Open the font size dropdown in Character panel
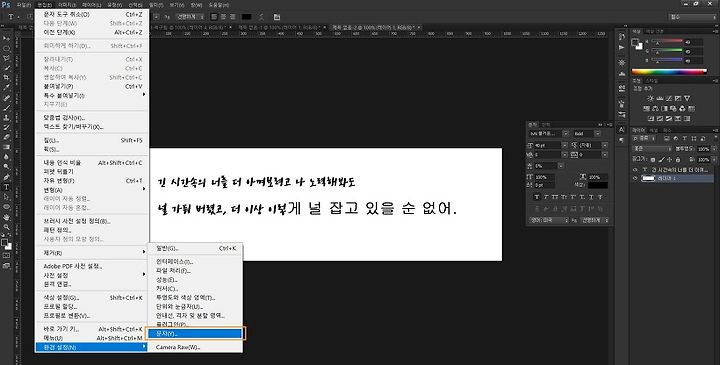Viewport: 720px width, 365px height. point(565,145)
